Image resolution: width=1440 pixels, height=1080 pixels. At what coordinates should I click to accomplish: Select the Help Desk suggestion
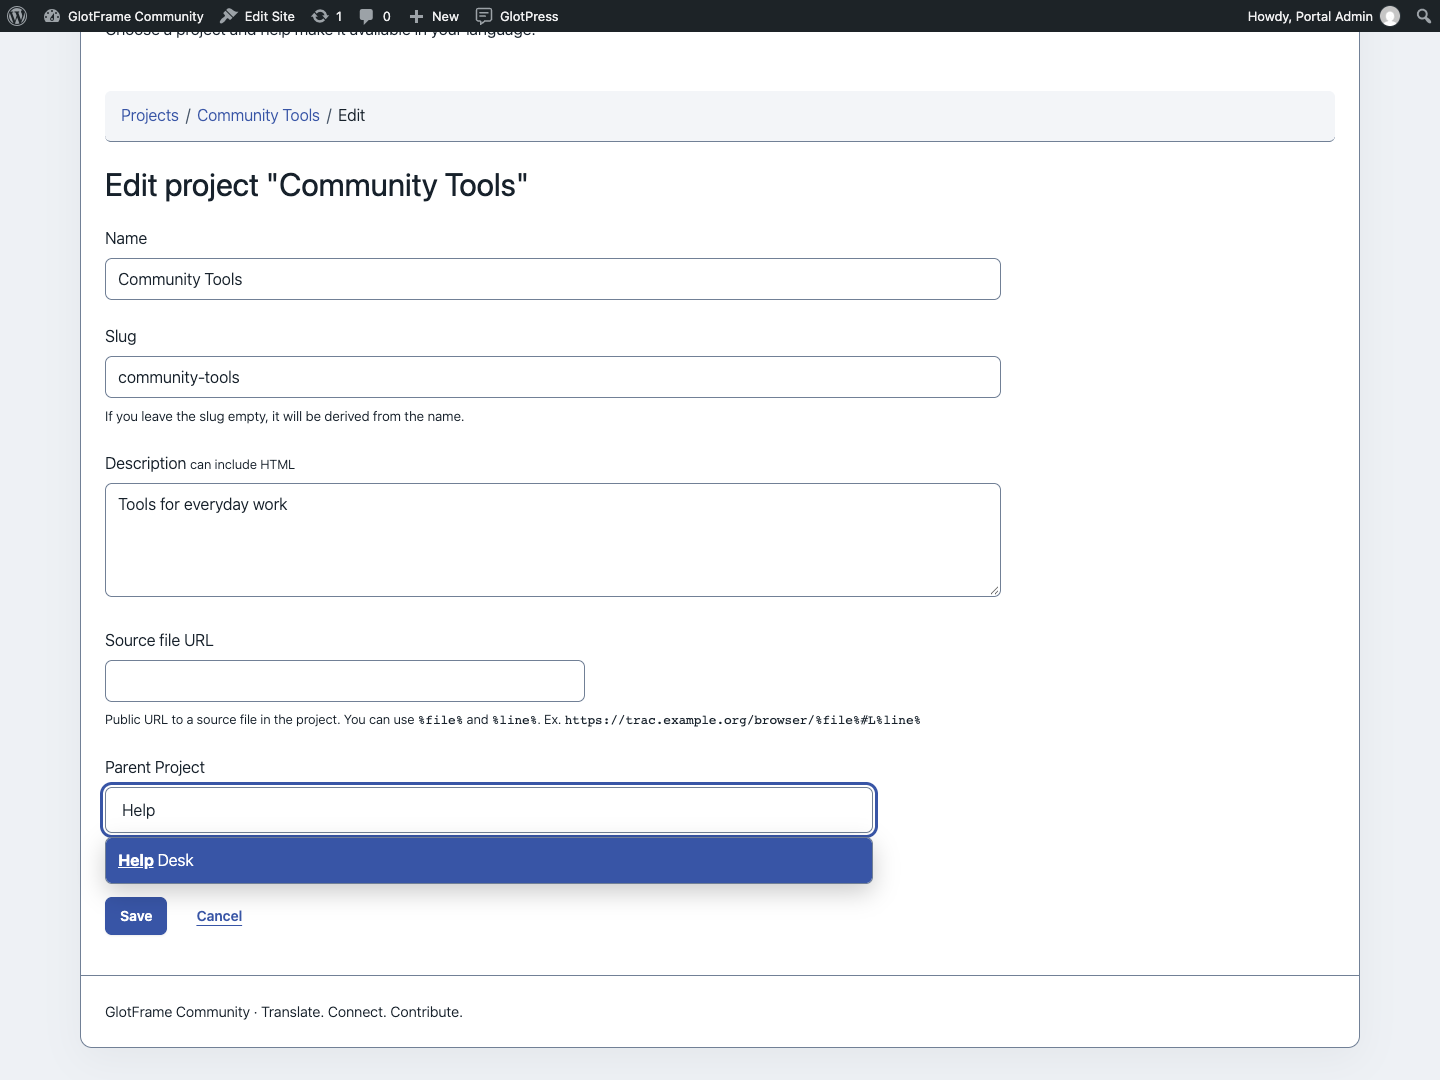click(489, 860)
